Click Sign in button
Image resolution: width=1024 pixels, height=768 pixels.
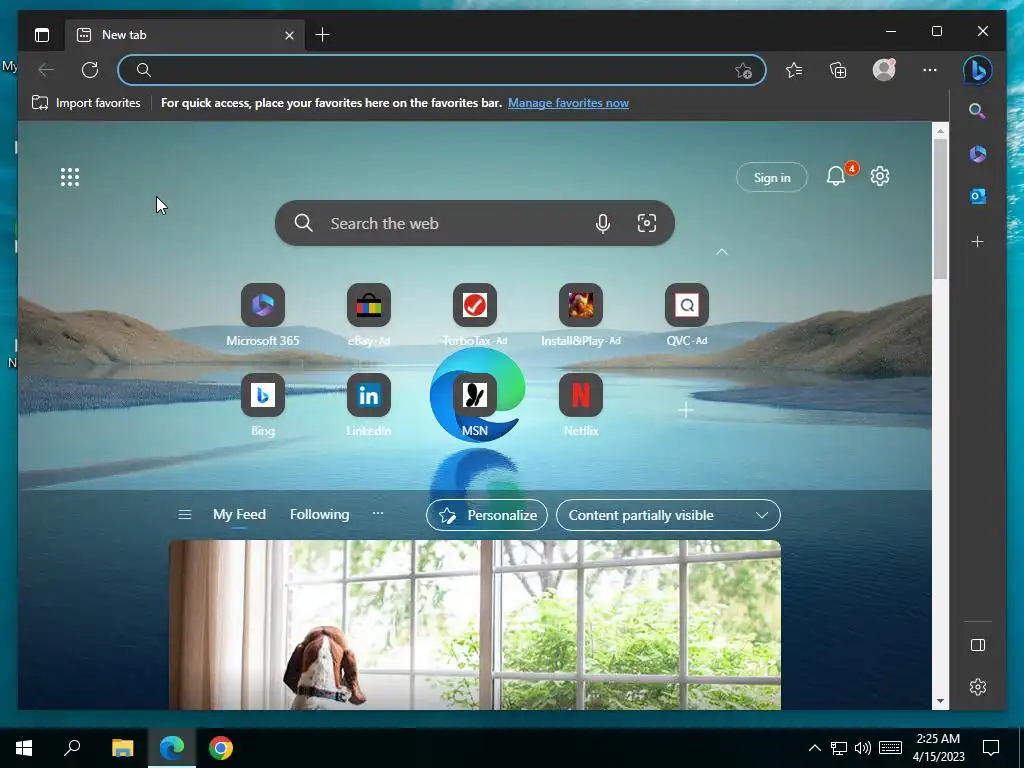click(772, 178)
